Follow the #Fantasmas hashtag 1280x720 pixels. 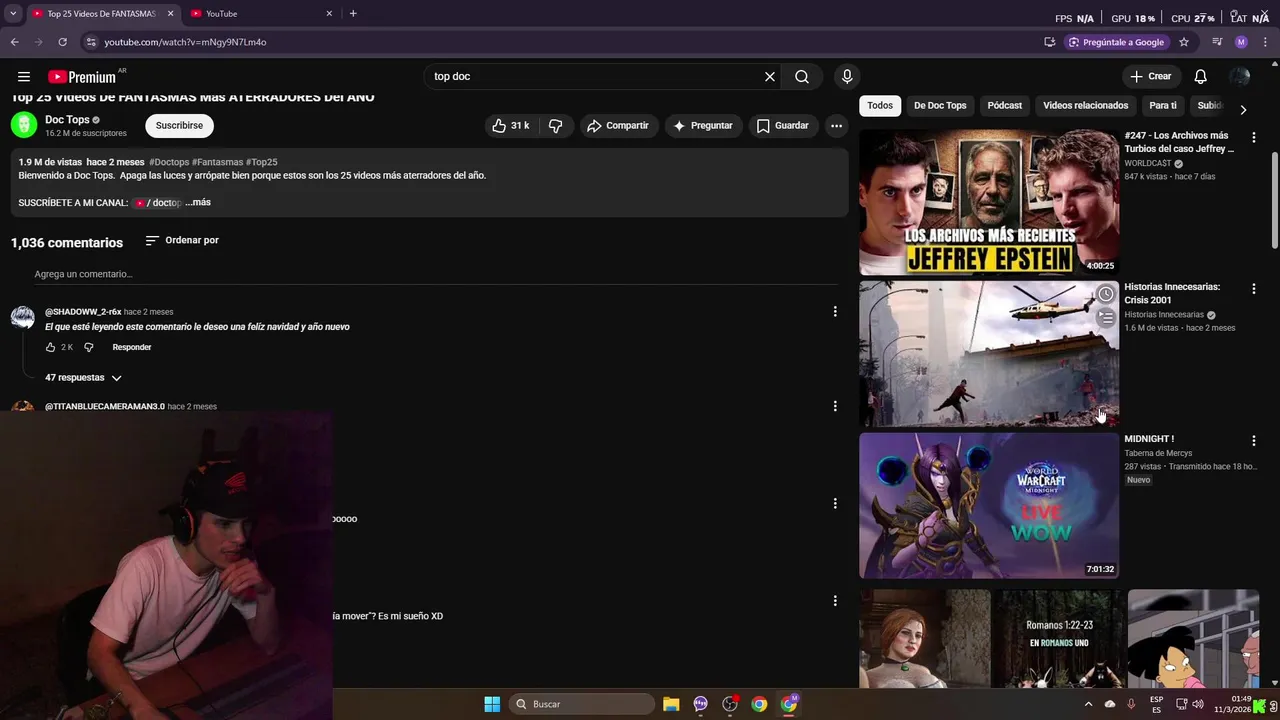click(x=217, y=162)
